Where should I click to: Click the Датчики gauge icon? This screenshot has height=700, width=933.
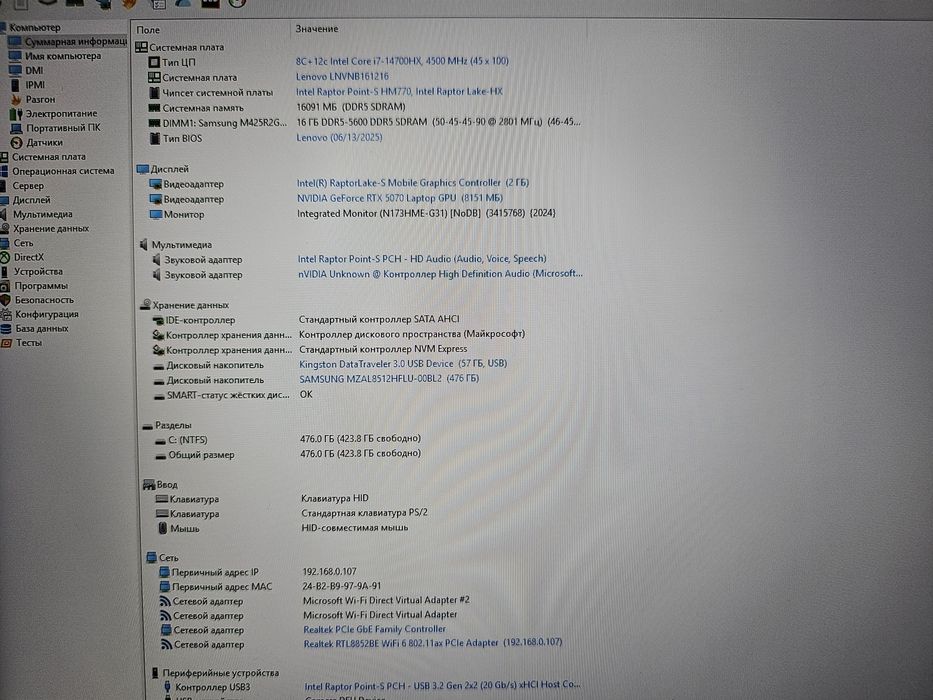(x=17, y=142)
